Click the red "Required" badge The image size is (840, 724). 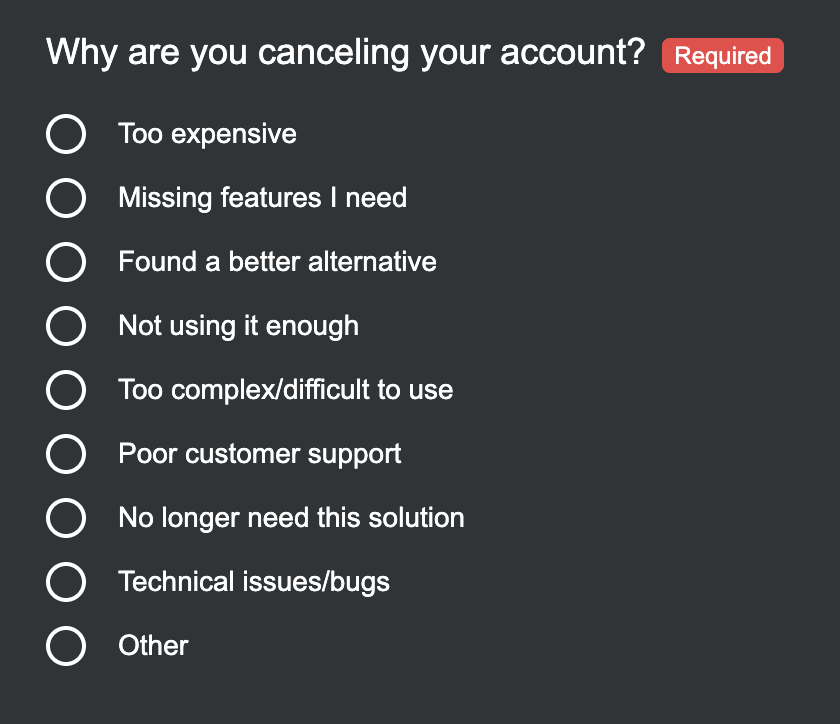coord(722,56)
